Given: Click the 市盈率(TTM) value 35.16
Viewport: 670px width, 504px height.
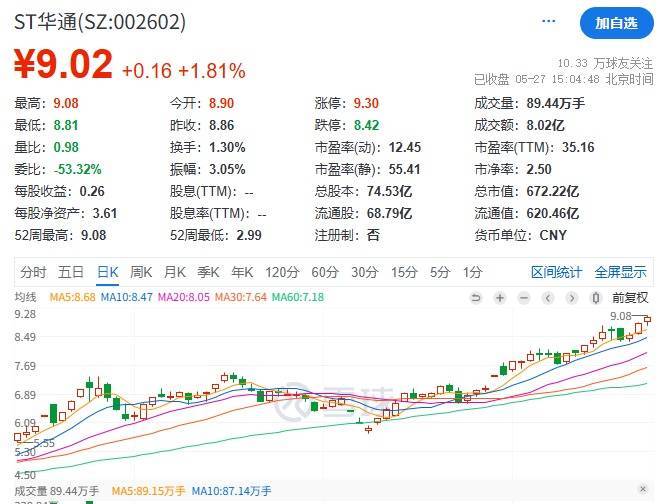Looking at the screenshot, I should (x=578, y=147).
